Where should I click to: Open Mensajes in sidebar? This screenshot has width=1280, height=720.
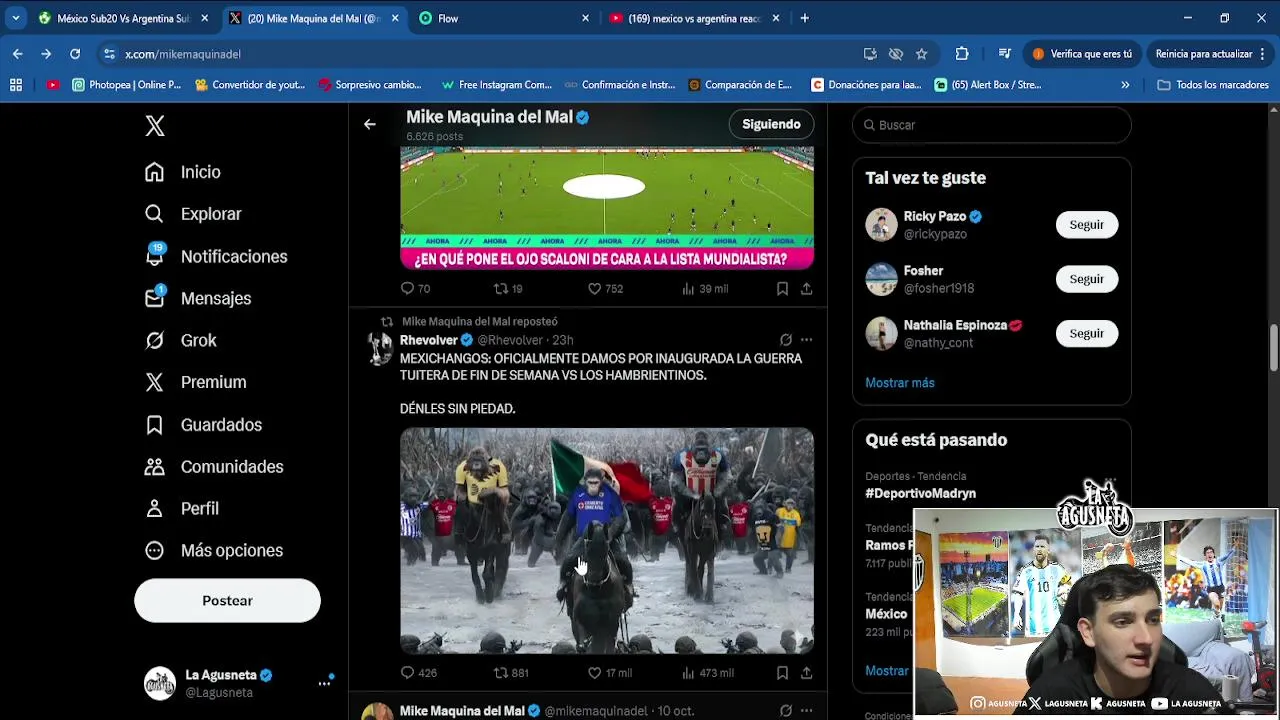[197, 298]
